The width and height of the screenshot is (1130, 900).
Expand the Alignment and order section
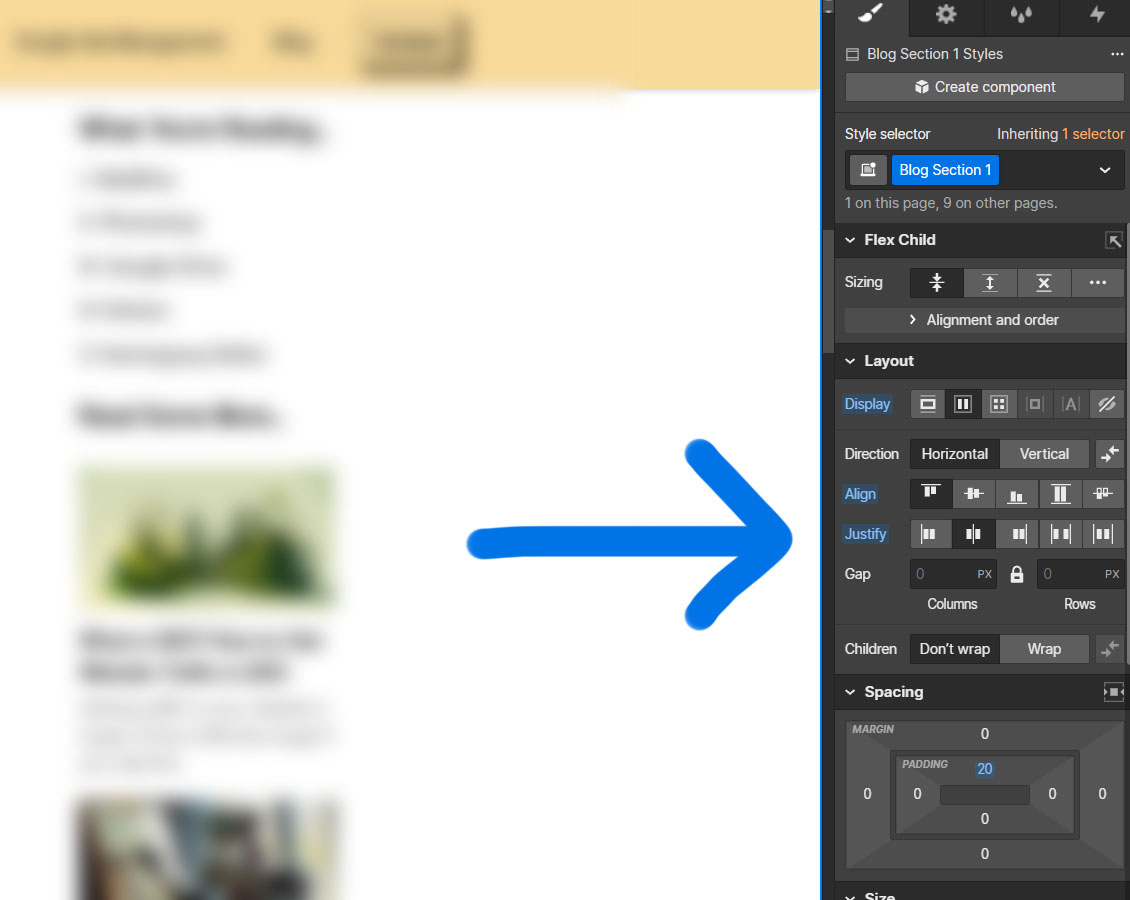[x=985, y=320]
